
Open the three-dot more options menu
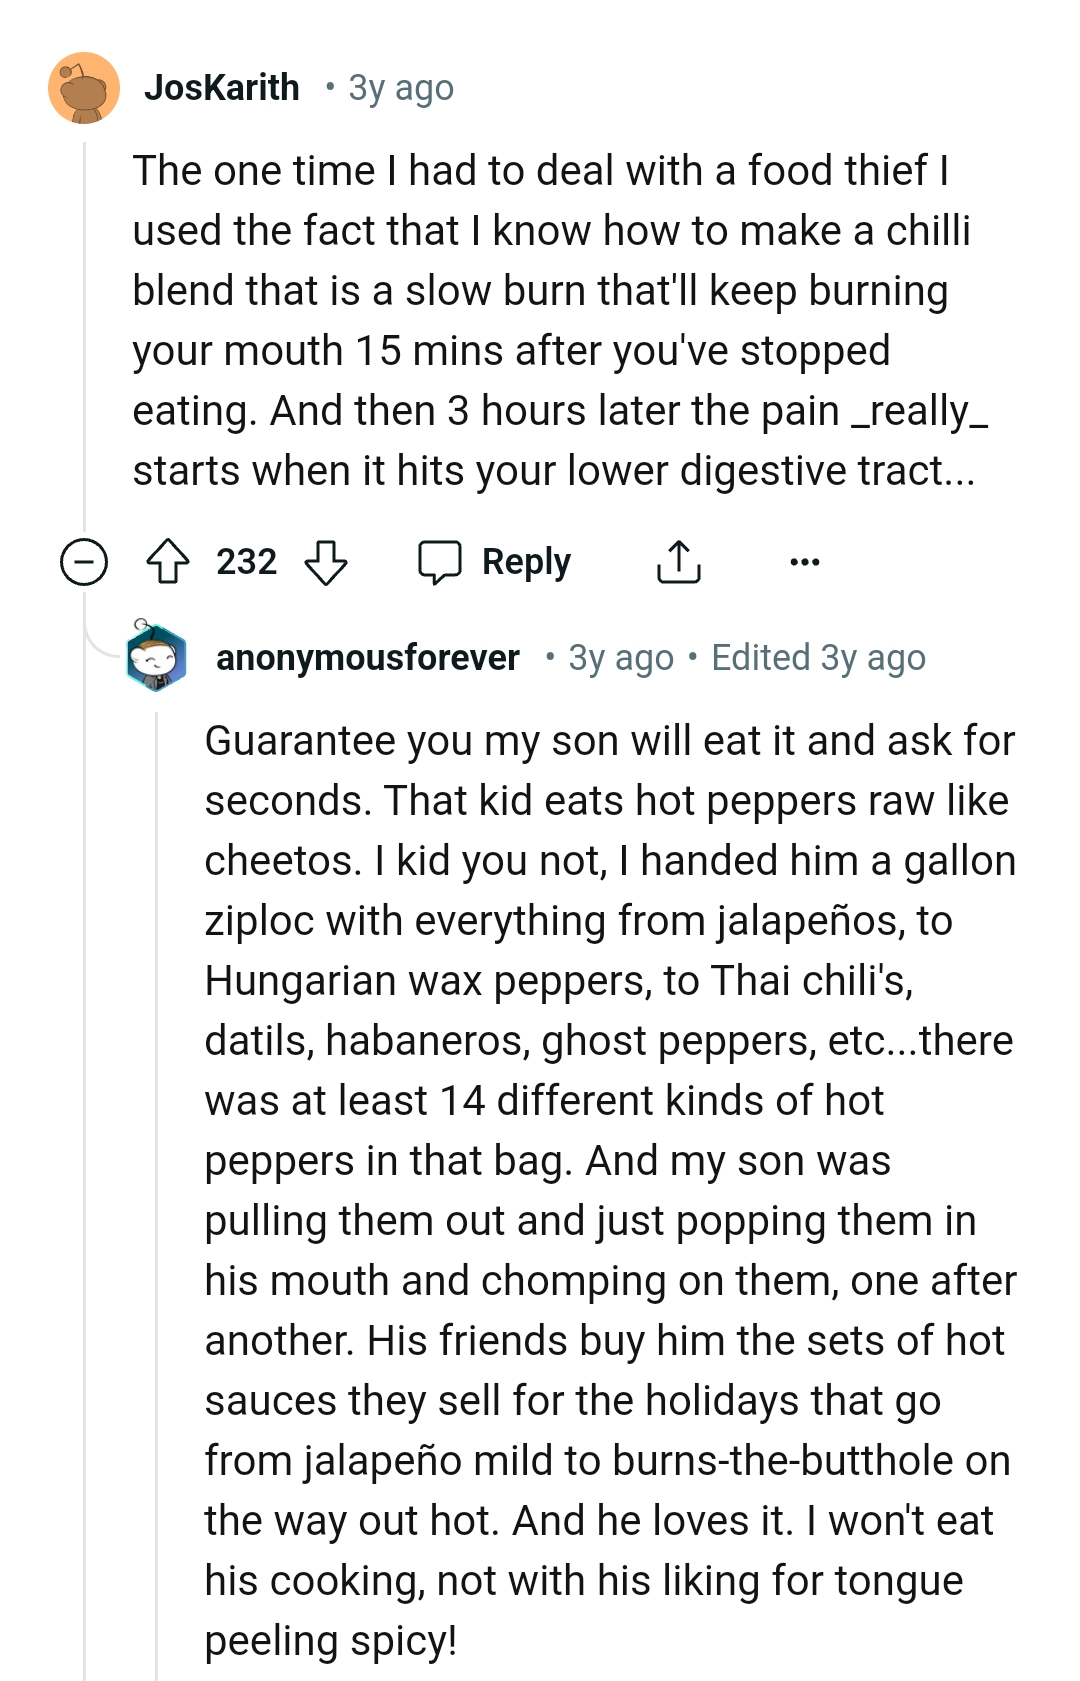(x=804, y=562)
